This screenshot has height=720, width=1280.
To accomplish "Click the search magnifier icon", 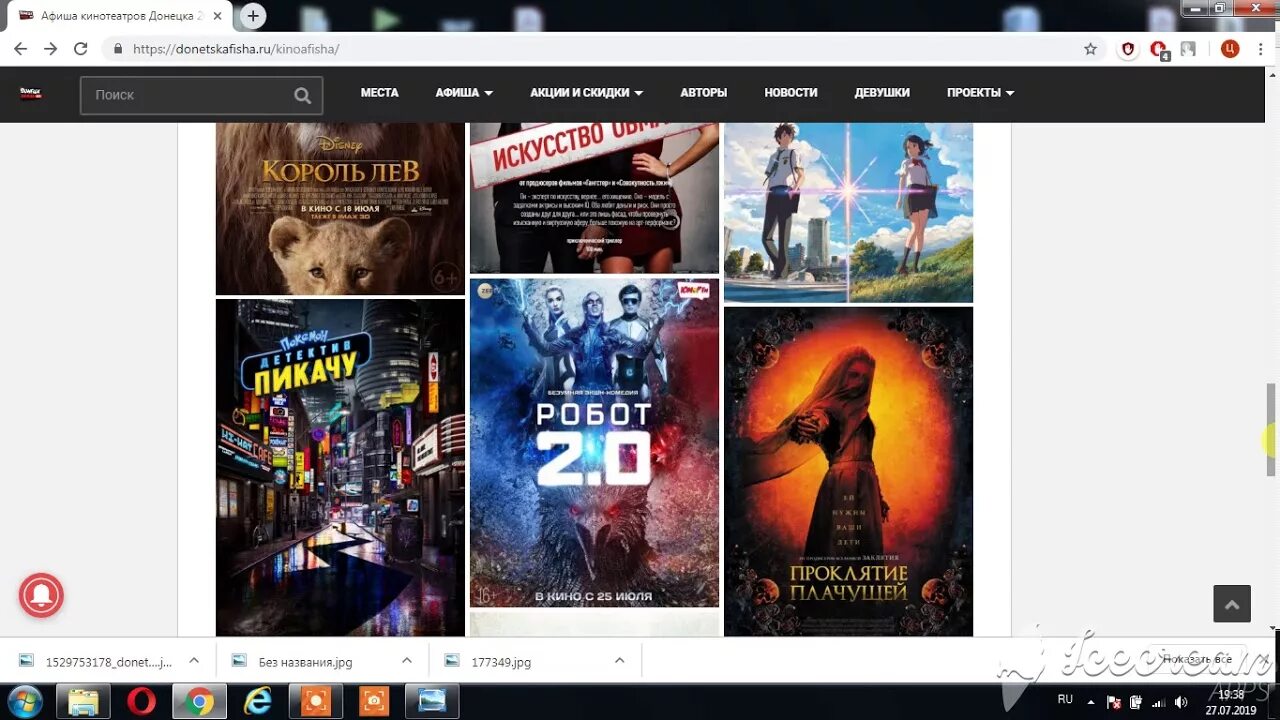I will 302,95.
